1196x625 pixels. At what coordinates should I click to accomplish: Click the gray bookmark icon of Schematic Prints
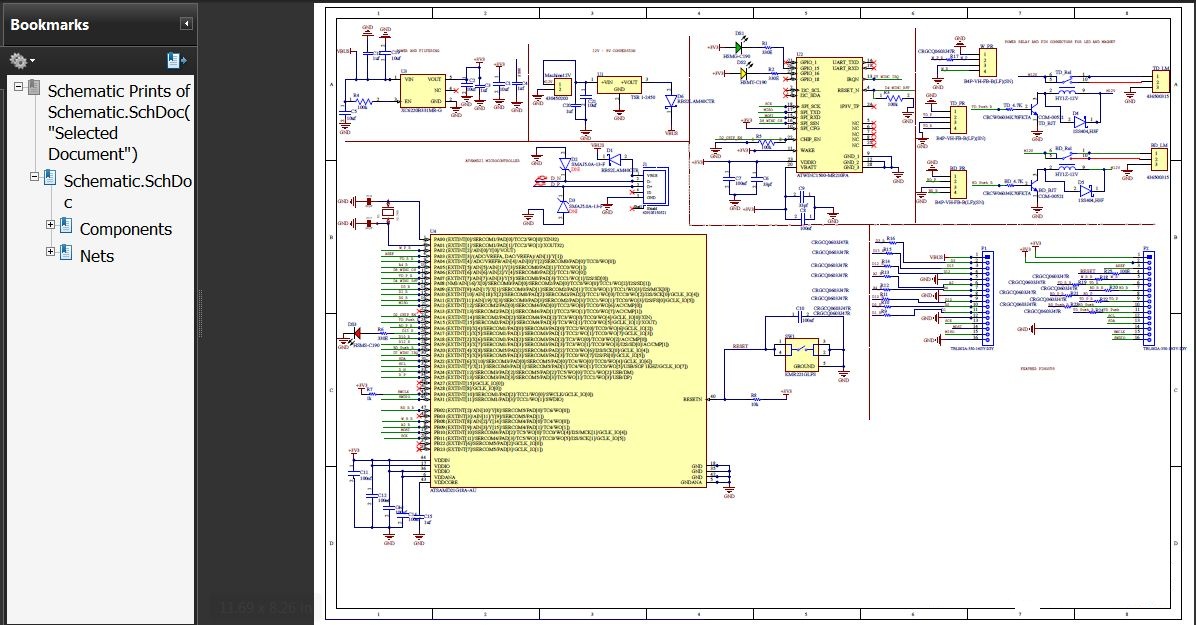pos(34,87)
